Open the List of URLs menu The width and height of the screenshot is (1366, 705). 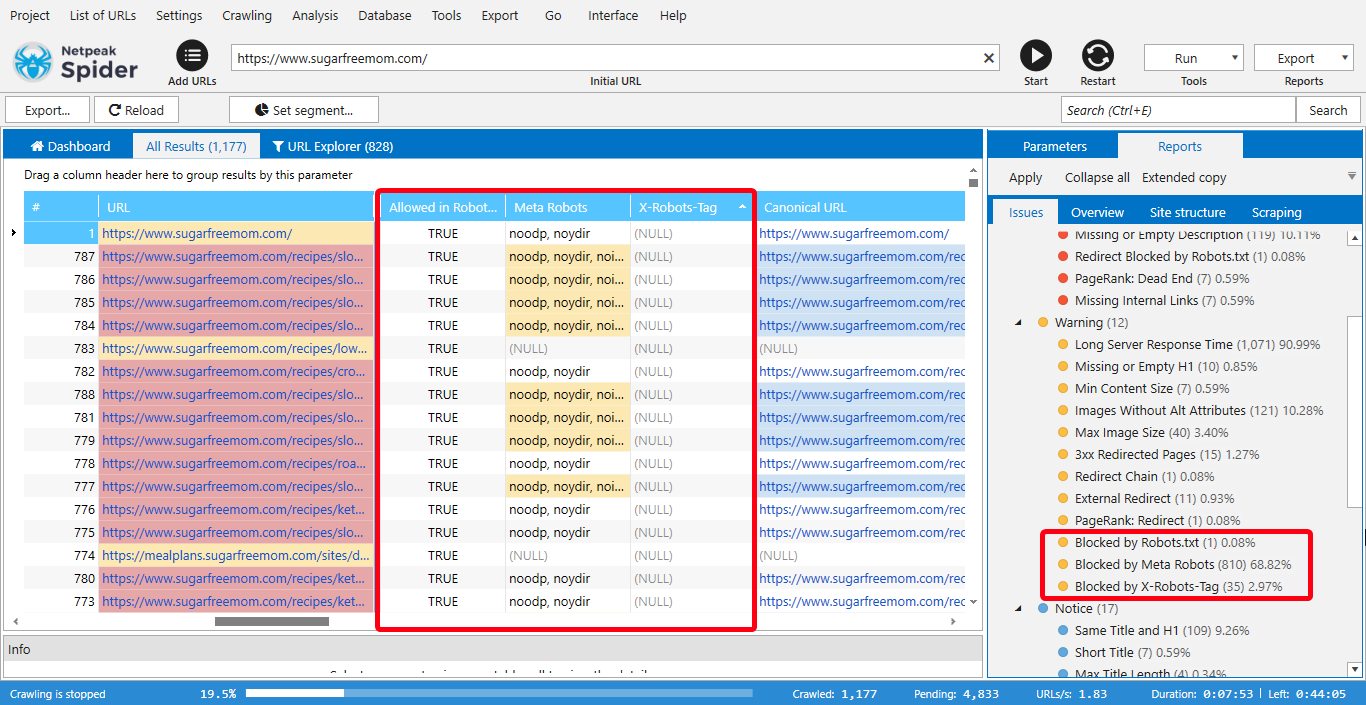[x=103, y=15]
